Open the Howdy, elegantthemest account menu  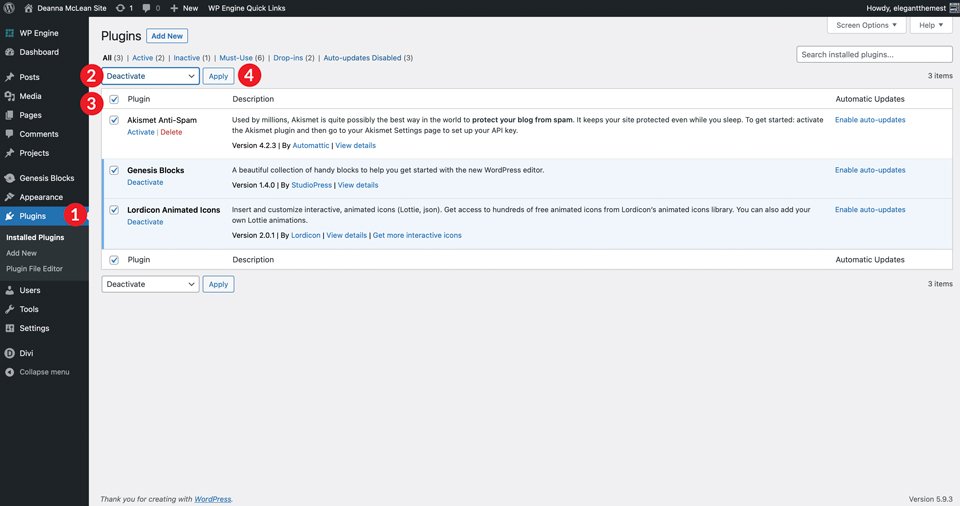point(906,8)
